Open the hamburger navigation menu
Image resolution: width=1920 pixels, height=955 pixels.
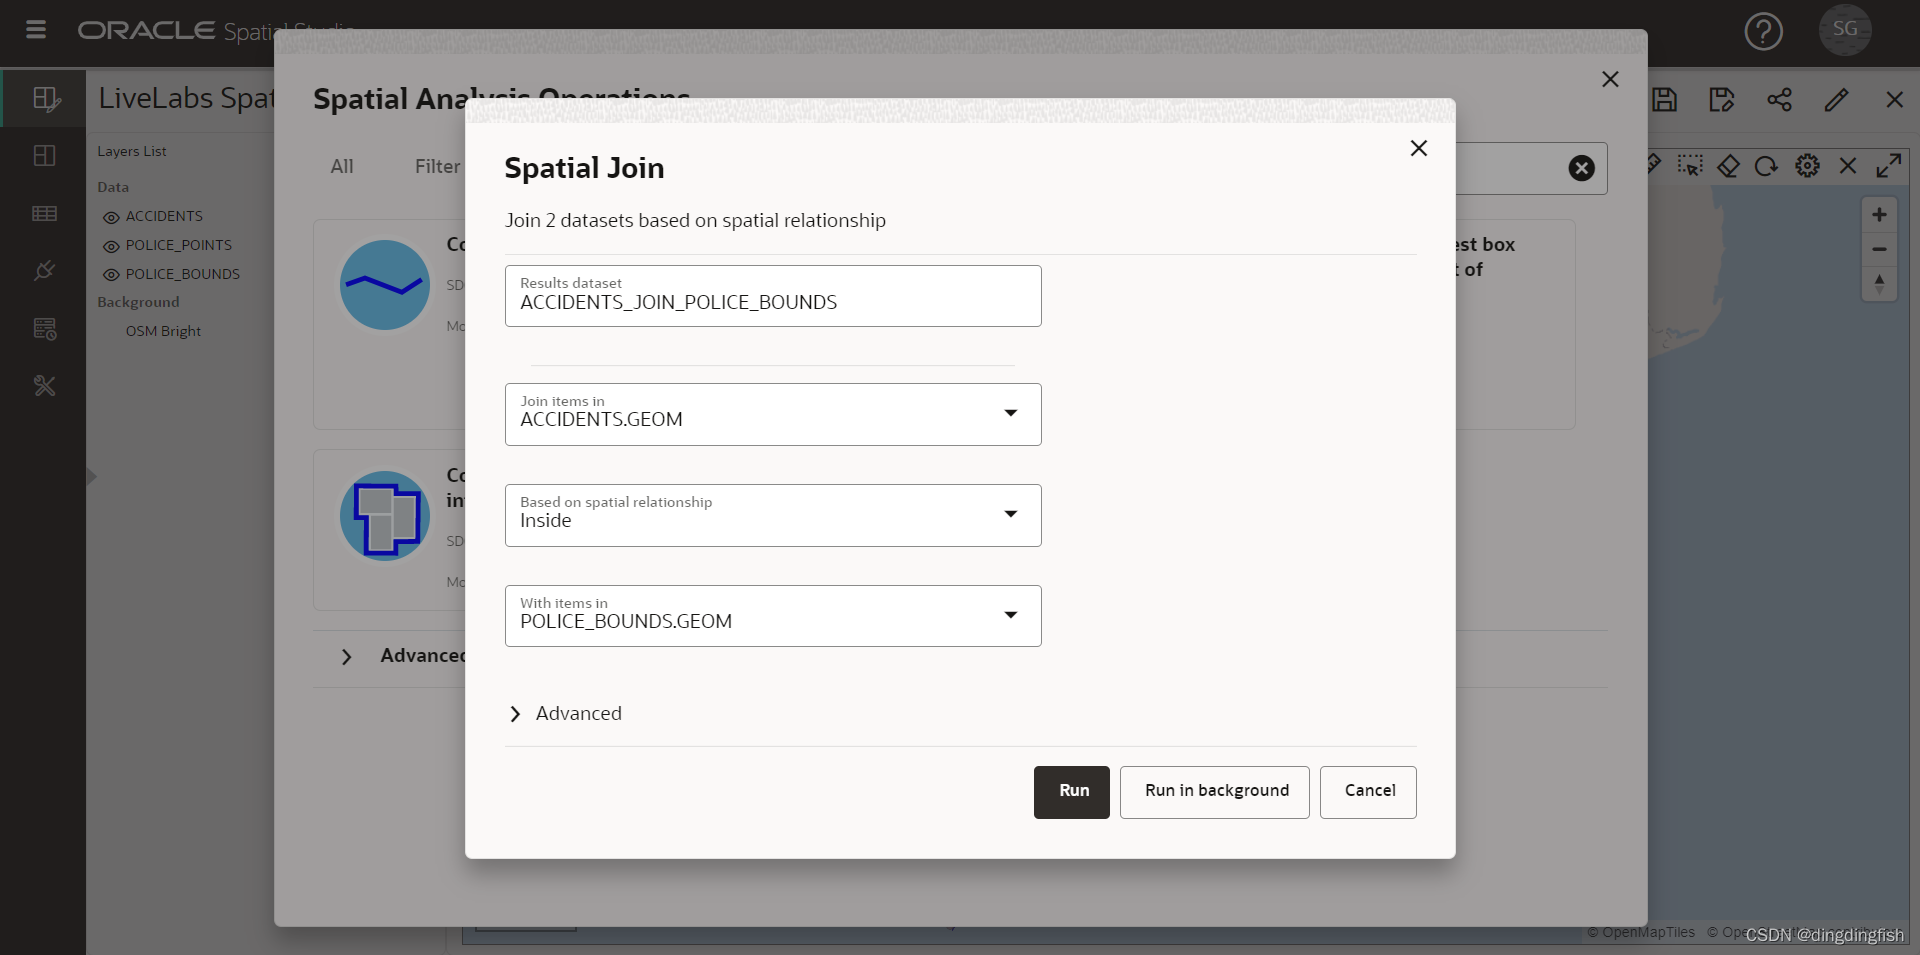(36, 29)
